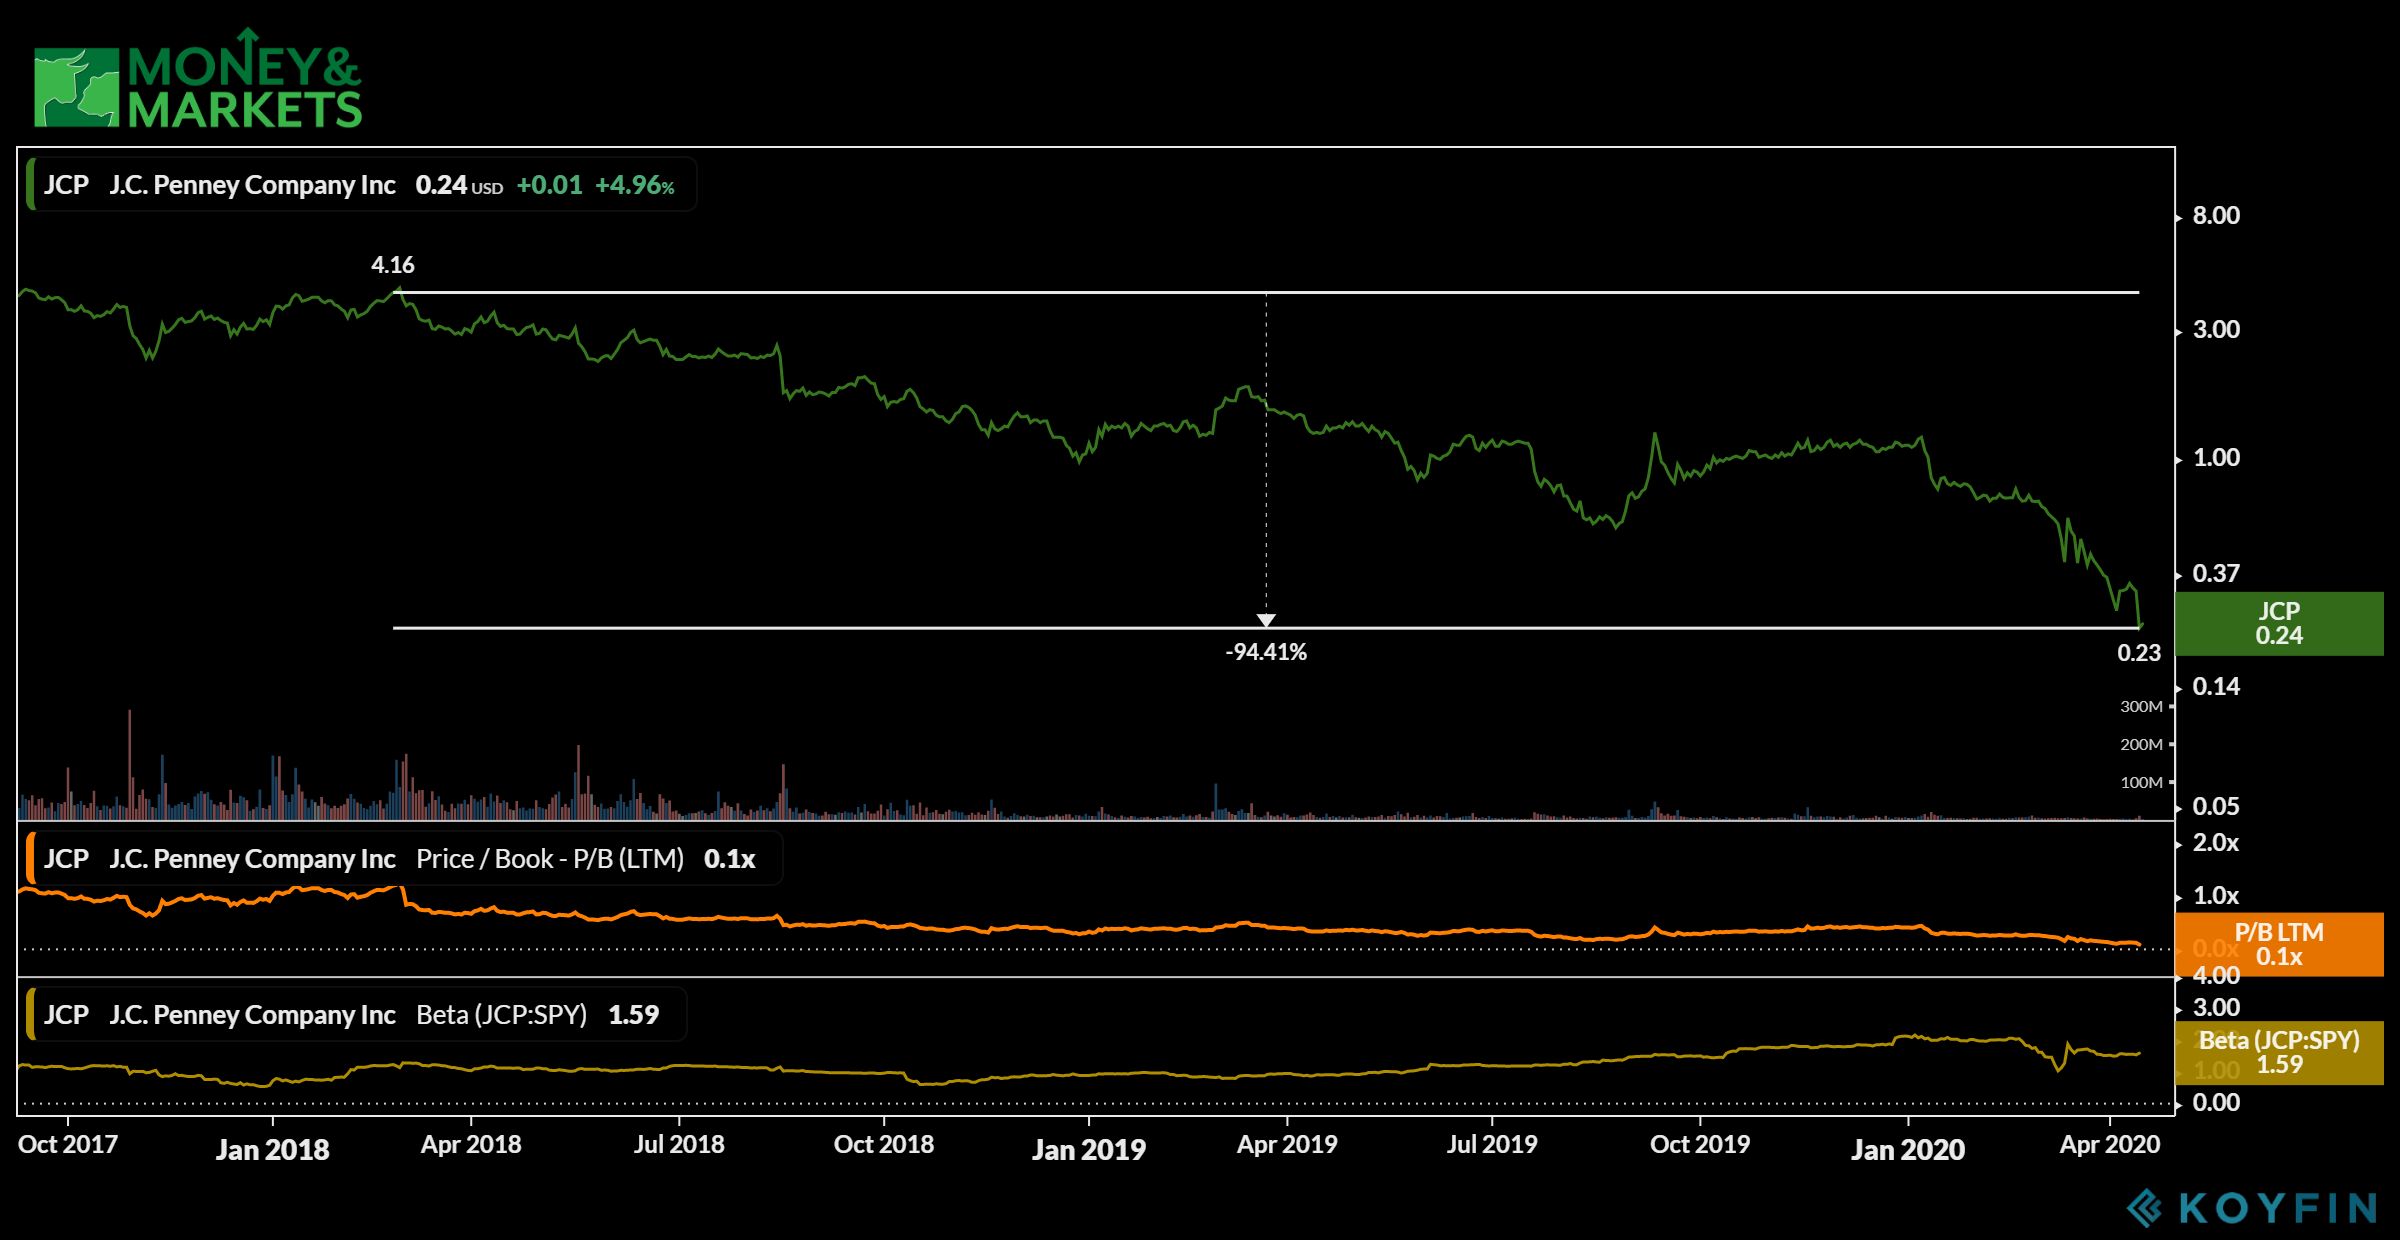Click the 4.16 peak price label
Screen dimensions: 2400x1240
(x=392, y=265)
